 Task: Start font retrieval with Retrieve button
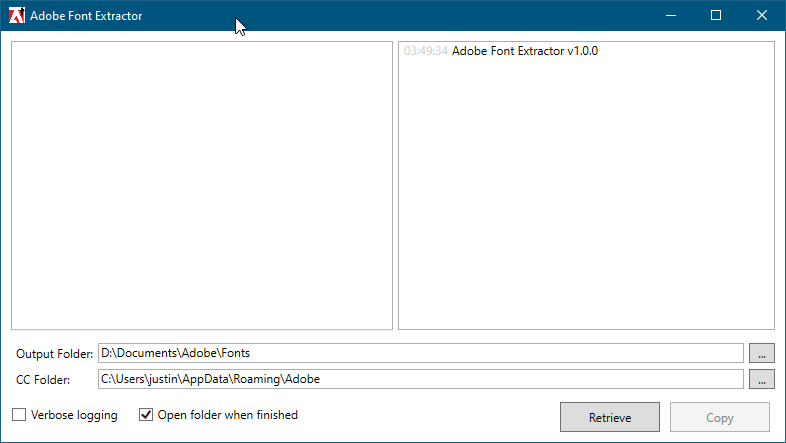pos(610,417)
